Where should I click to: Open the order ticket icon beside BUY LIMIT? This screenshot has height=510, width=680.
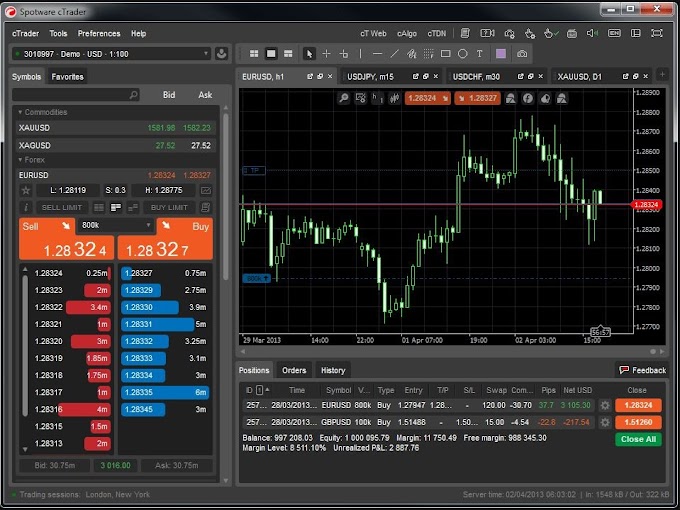coord(206,207)
